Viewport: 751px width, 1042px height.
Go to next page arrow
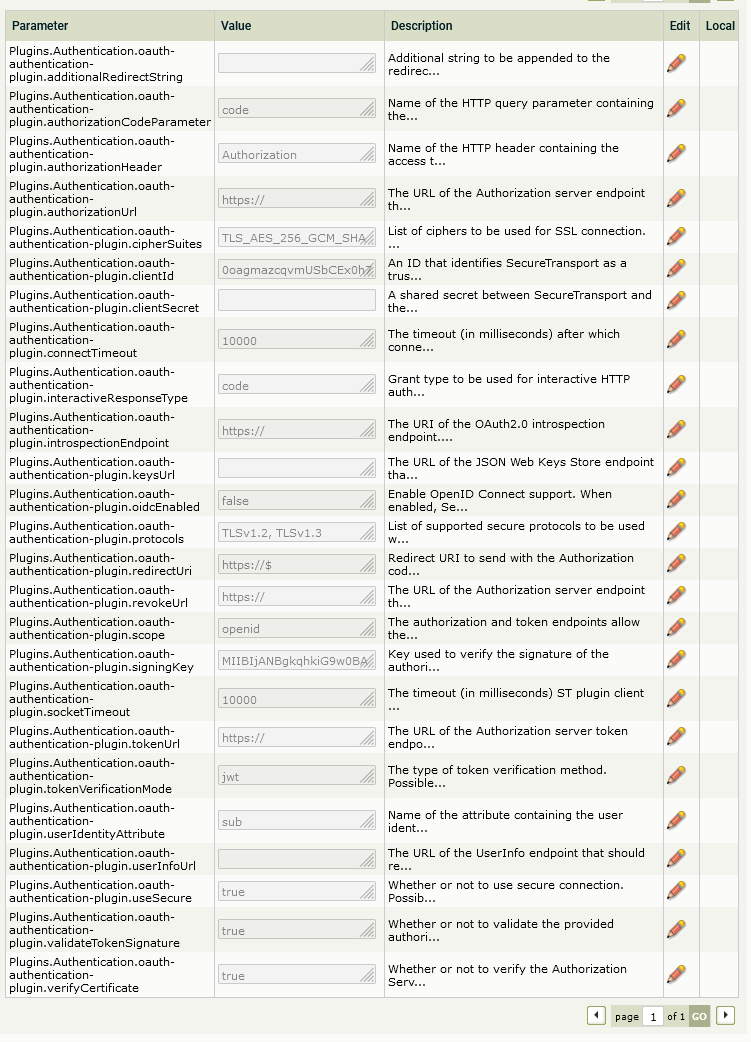point(726,1015)
